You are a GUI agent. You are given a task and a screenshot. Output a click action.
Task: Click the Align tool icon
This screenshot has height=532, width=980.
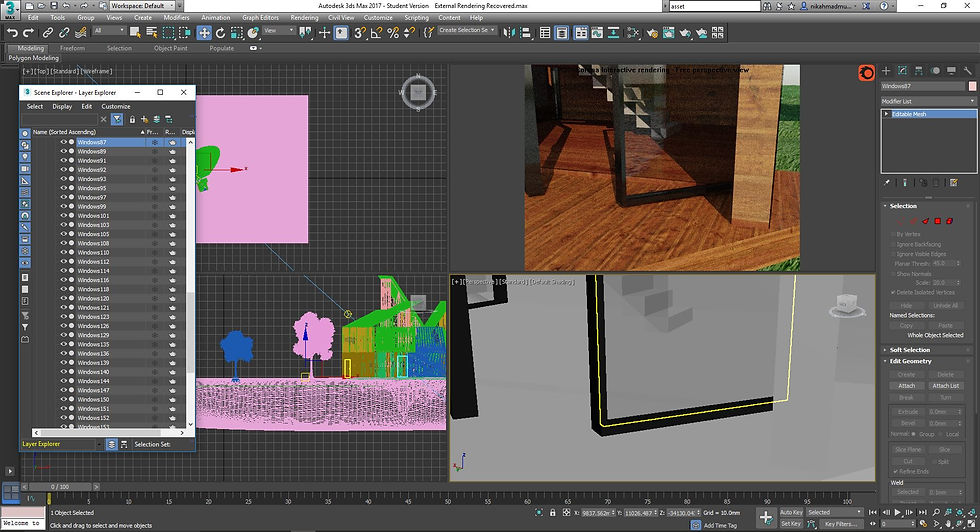pos(525,33)
